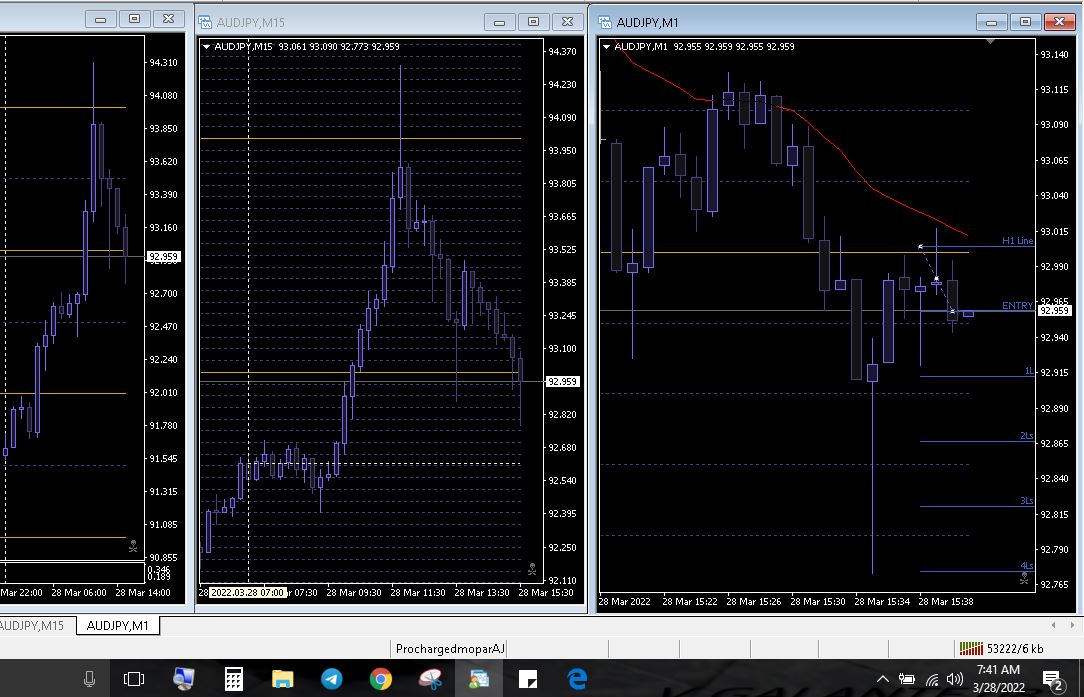1084x697 pixels.
Task: Click the chart shift triangle on M1 chart
Action: coord(991,42)
